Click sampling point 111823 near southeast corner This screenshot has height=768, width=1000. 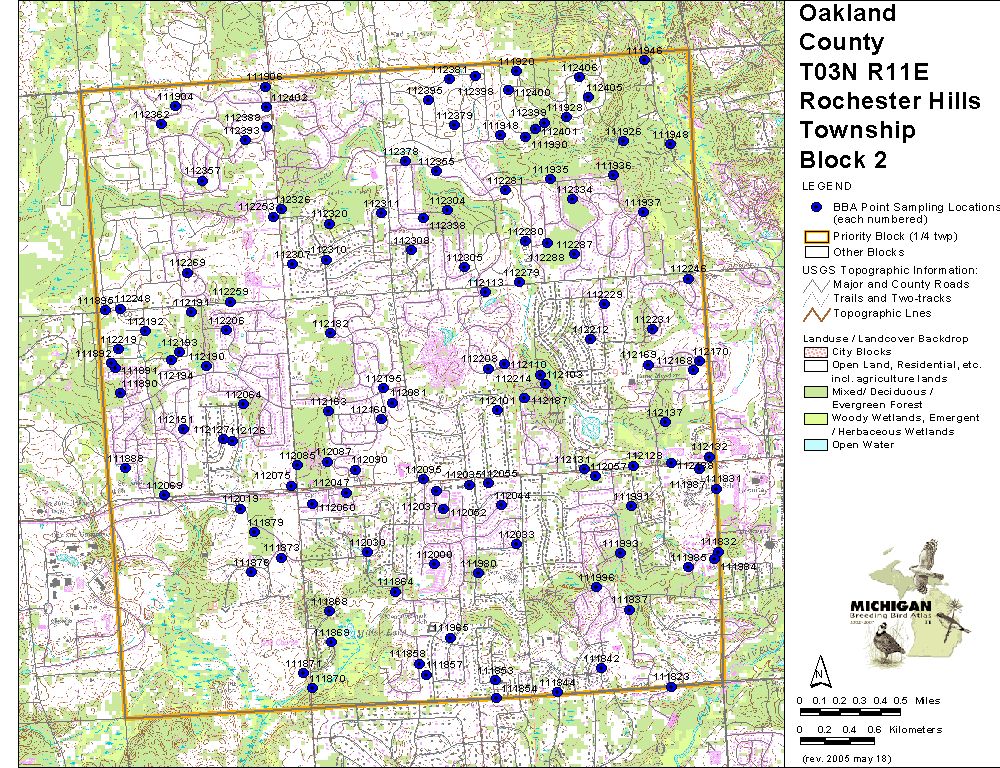671,687
